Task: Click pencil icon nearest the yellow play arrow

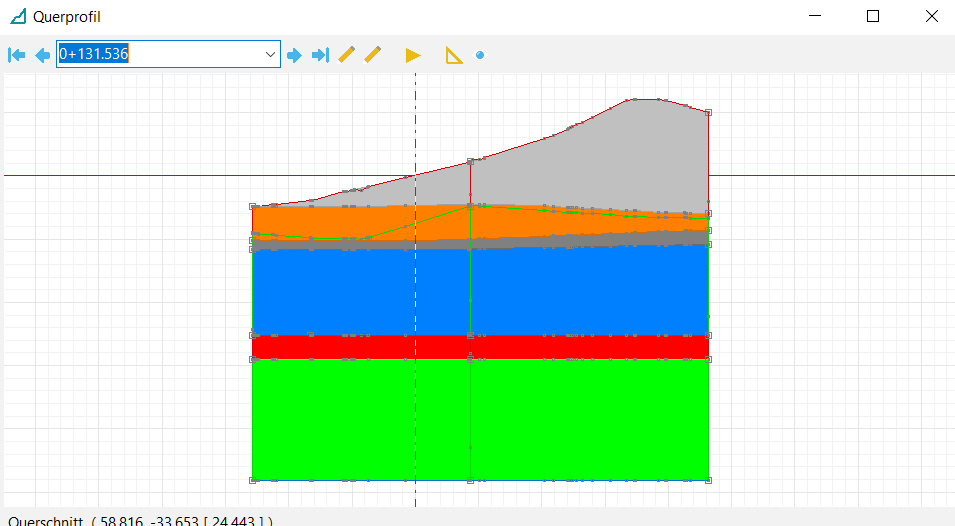Action: pyautogui.click(x=373, y=55)
